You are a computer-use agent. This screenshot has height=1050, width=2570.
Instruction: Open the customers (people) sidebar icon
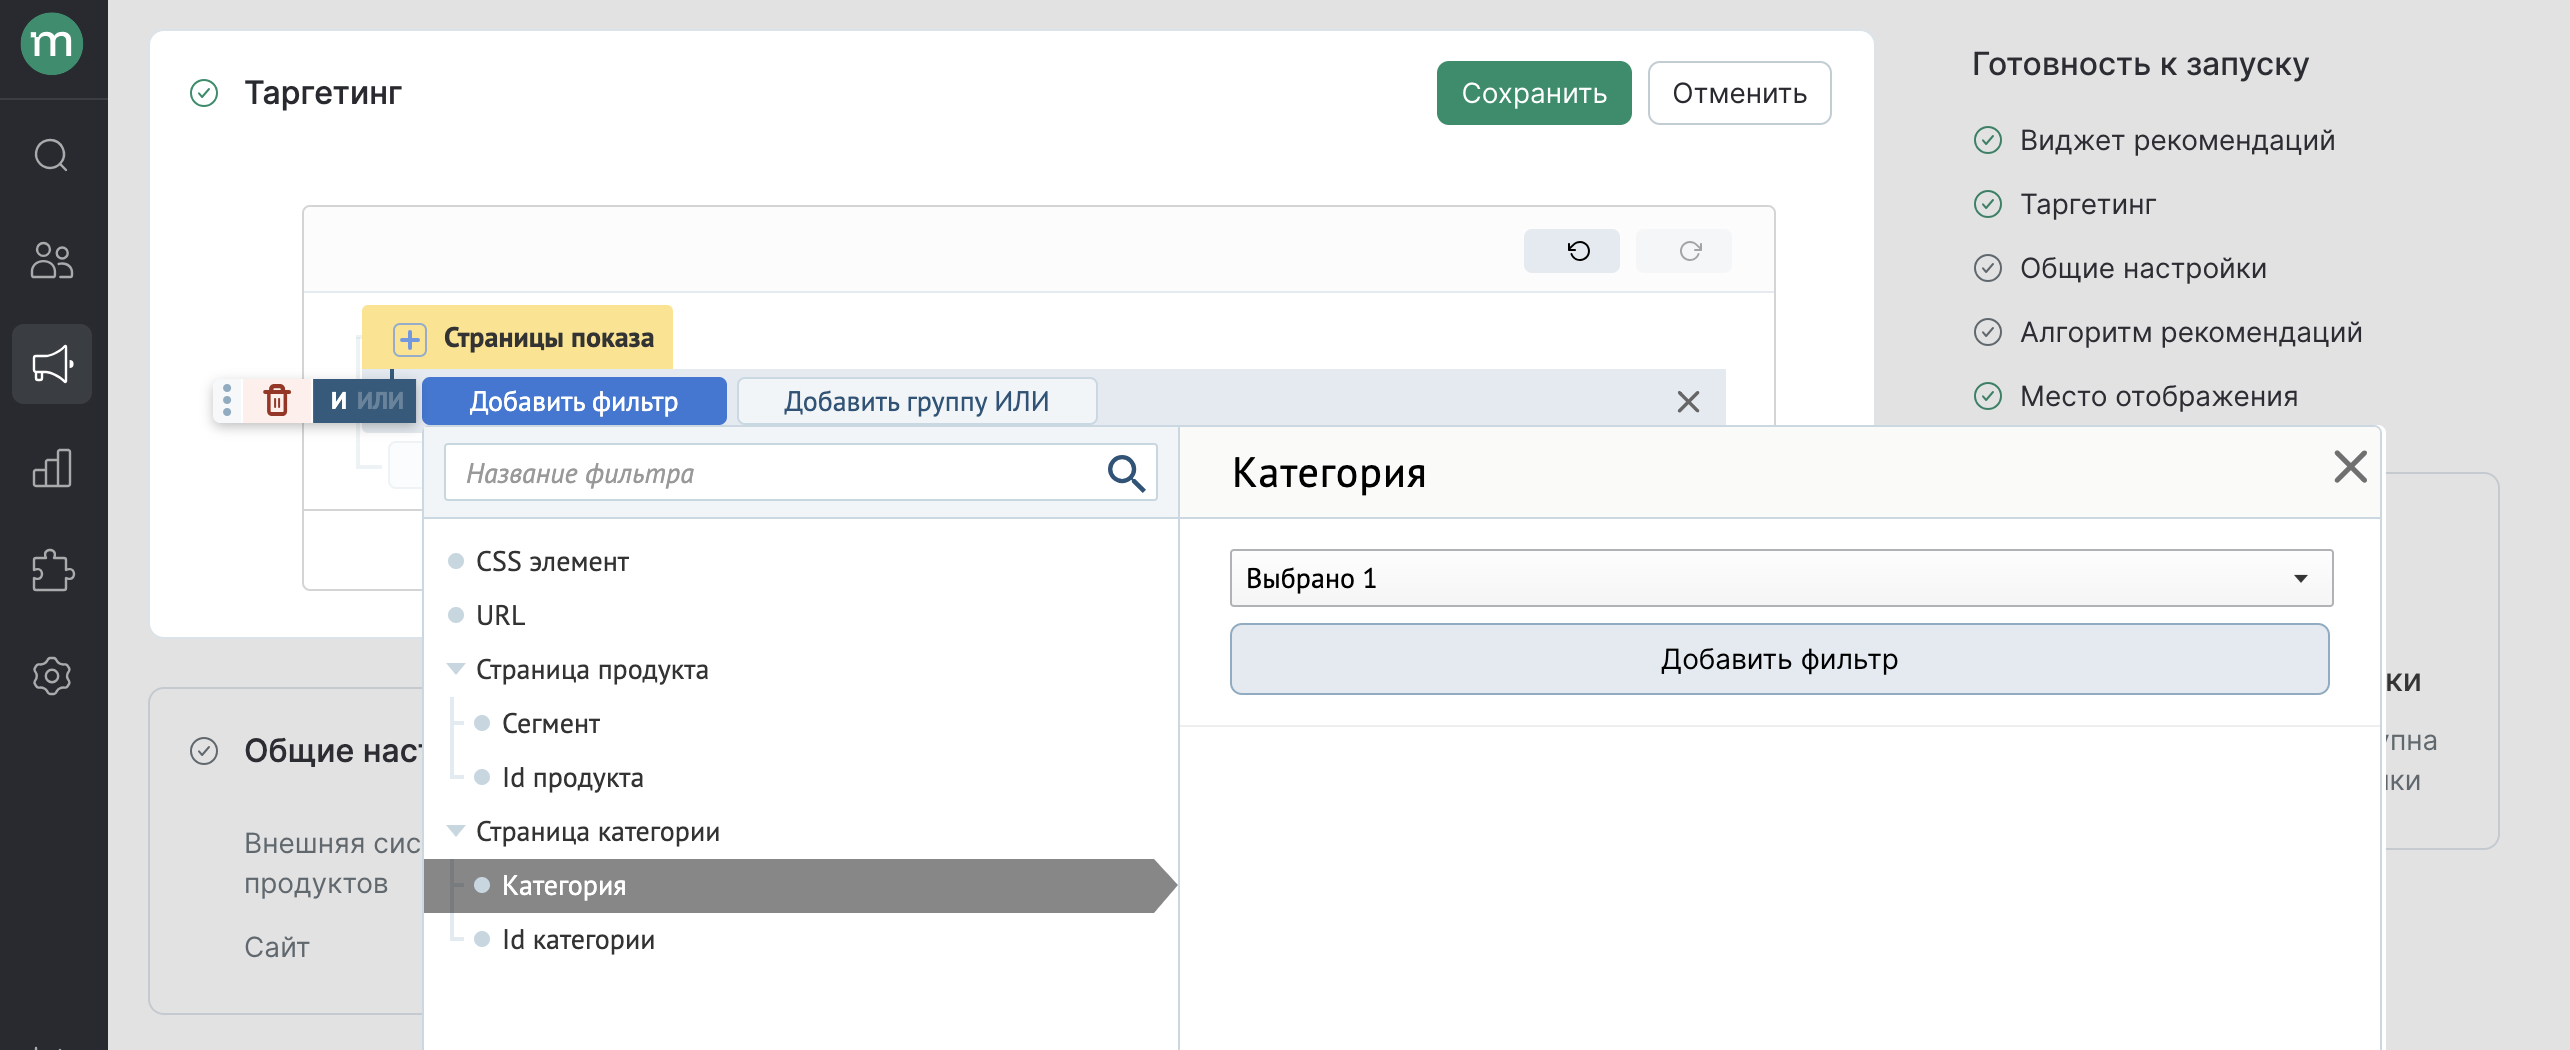click(52, 260)
